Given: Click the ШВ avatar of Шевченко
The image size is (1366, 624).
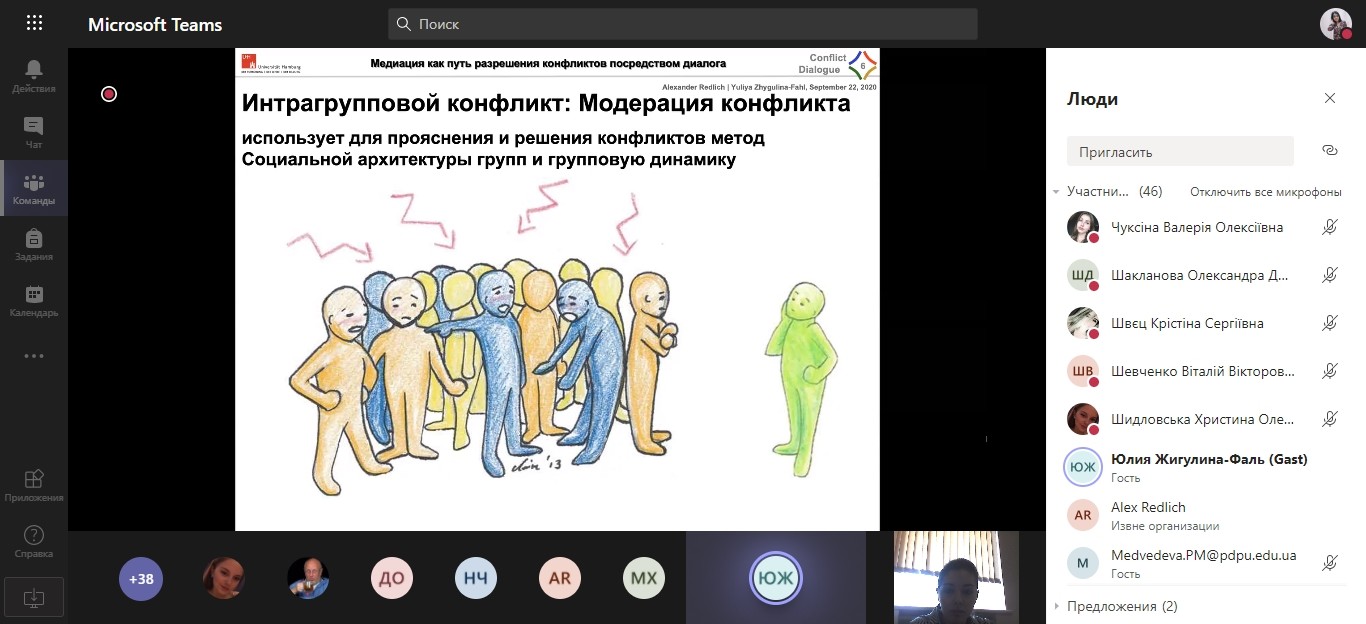Looking at the screenshot, I should [x=1082, y=371].
